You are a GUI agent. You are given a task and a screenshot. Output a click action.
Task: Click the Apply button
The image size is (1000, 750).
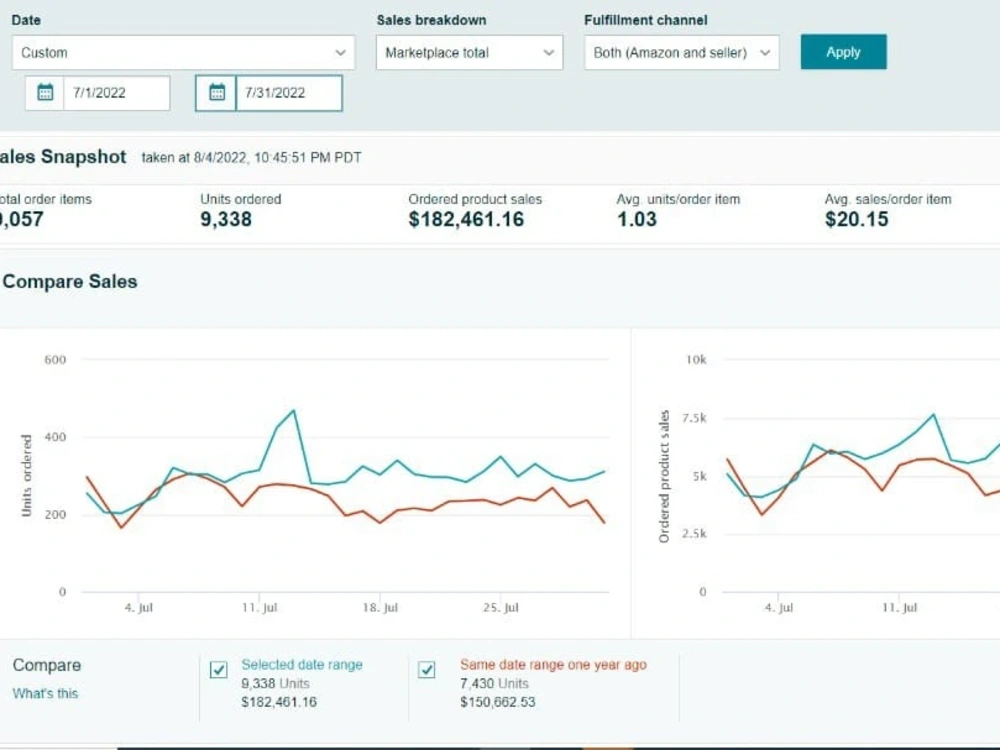tap(843, 52)
